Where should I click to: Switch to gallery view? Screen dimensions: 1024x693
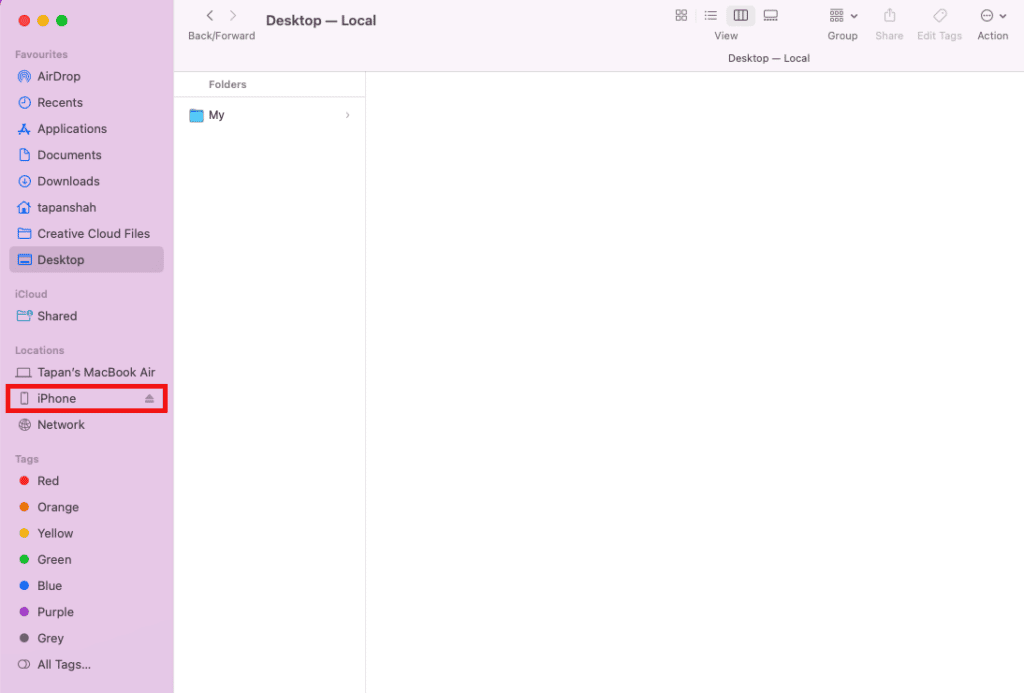[x=770, y=15]
